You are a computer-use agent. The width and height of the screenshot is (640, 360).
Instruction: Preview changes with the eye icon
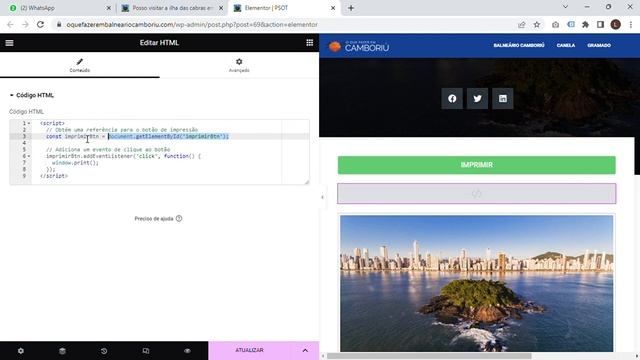[x=187, y=351]
